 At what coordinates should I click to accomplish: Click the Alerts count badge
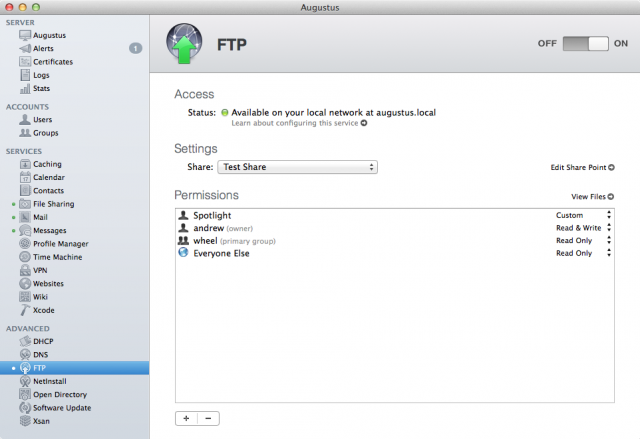coord(136,49)
